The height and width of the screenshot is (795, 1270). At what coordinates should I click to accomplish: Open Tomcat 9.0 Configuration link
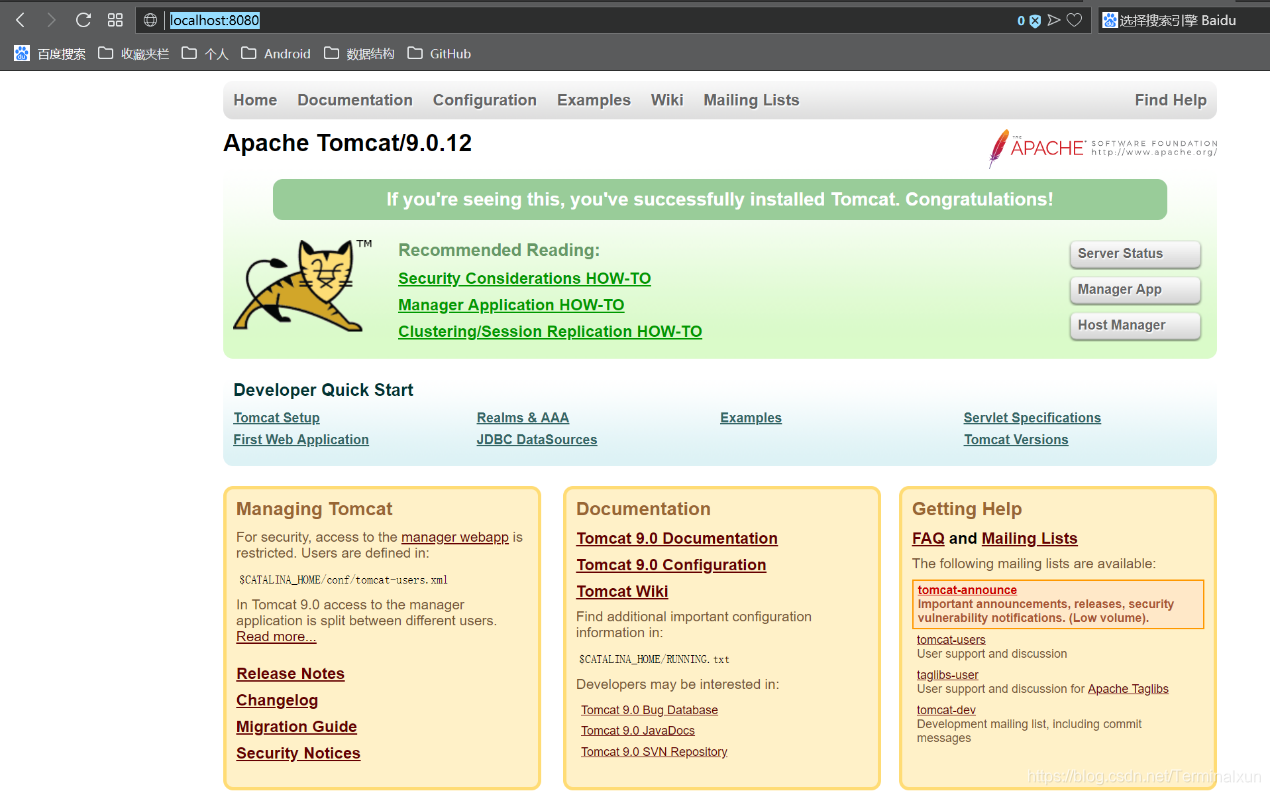point(671,565)
